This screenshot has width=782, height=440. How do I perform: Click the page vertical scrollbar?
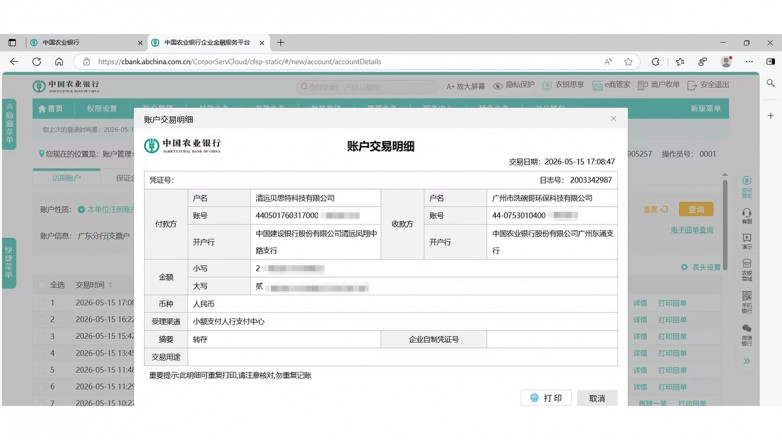click(x=725, y=224)
